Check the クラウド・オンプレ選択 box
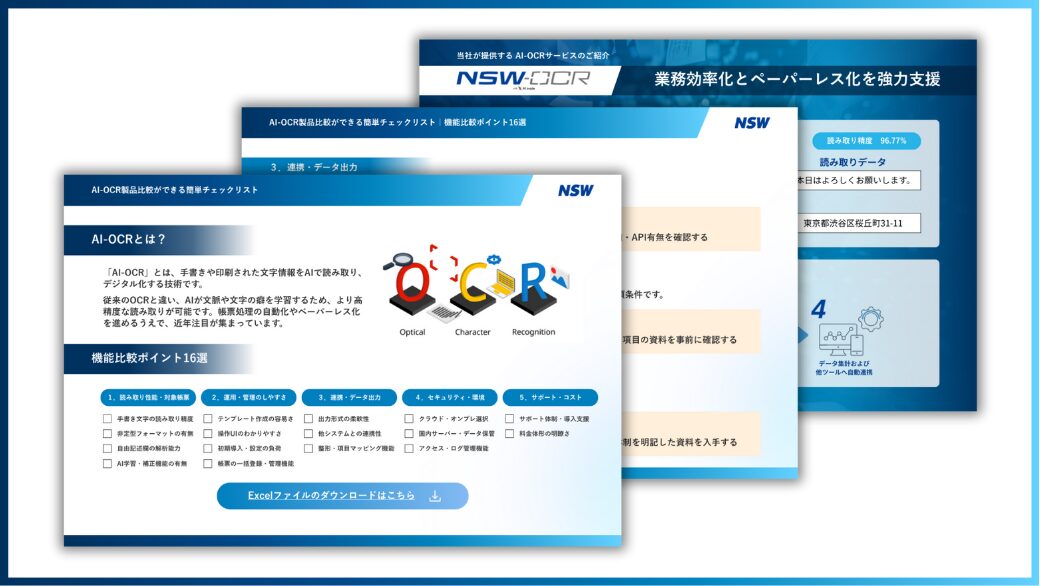The image size is (1040, 586). [409, 419]
